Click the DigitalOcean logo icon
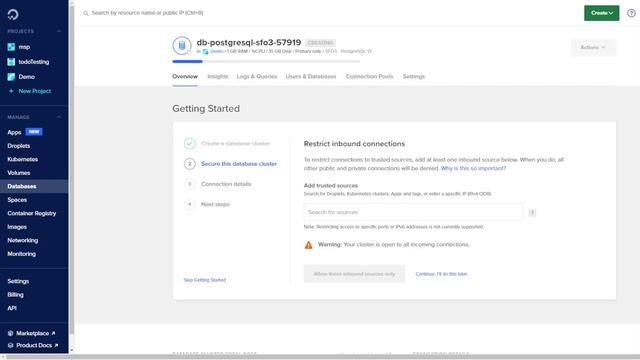The height and width of the screenshot is (360, 640). click(13, 15)
